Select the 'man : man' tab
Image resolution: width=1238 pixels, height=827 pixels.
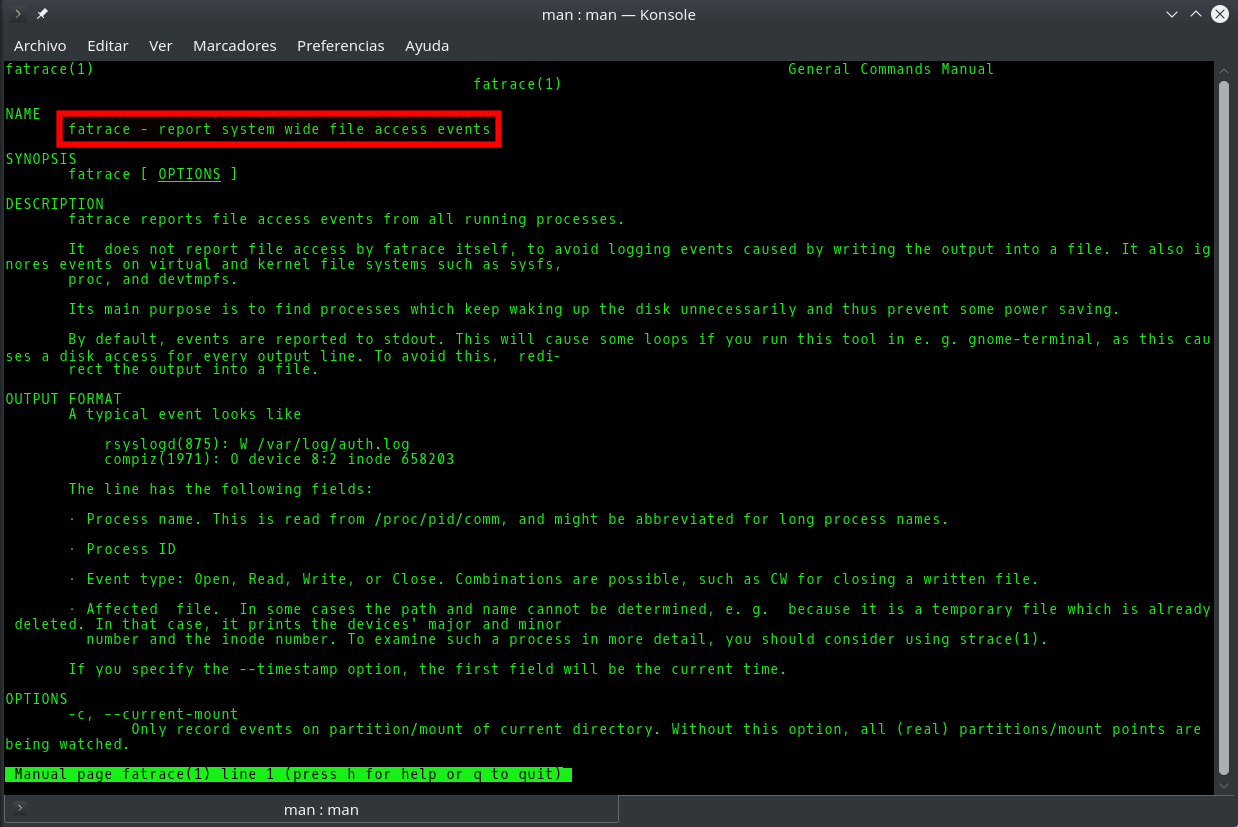pyautogui.click(x=321, y=809)
